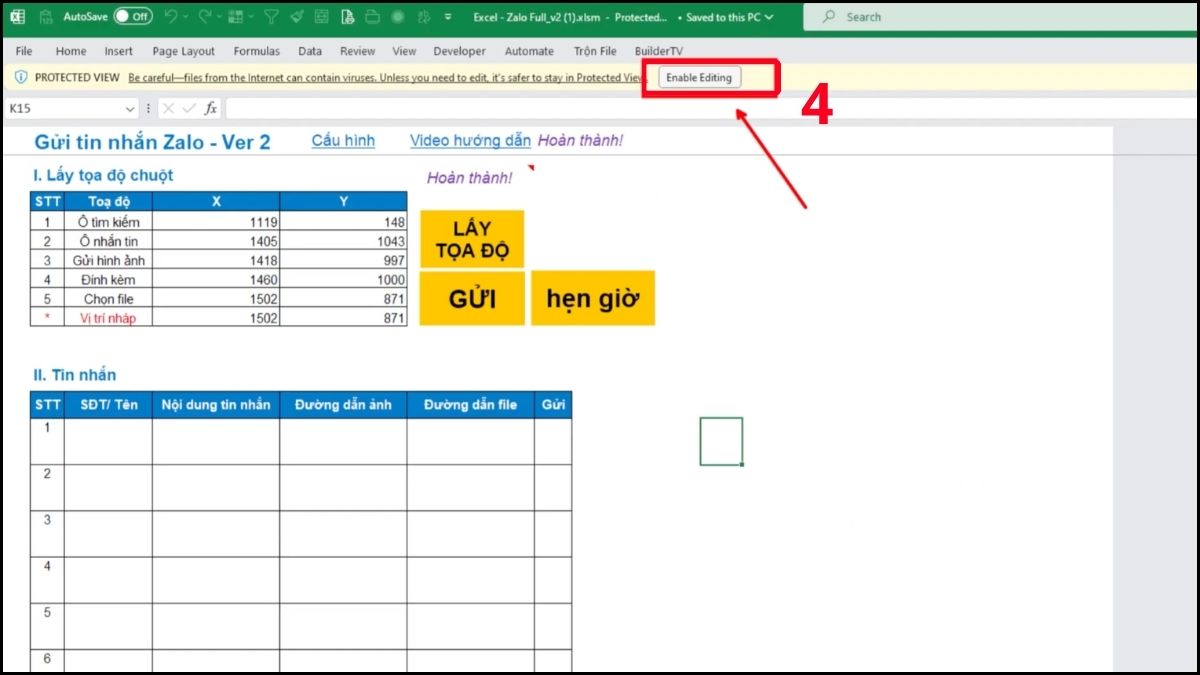Select the X value 1460 cell

tap(216, 279)
